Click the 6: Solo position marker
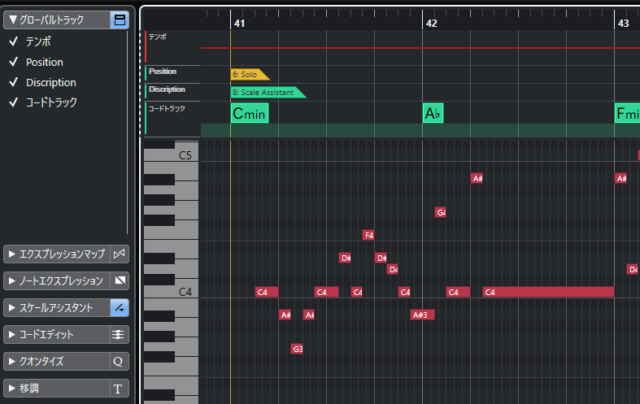 point(249,74)
